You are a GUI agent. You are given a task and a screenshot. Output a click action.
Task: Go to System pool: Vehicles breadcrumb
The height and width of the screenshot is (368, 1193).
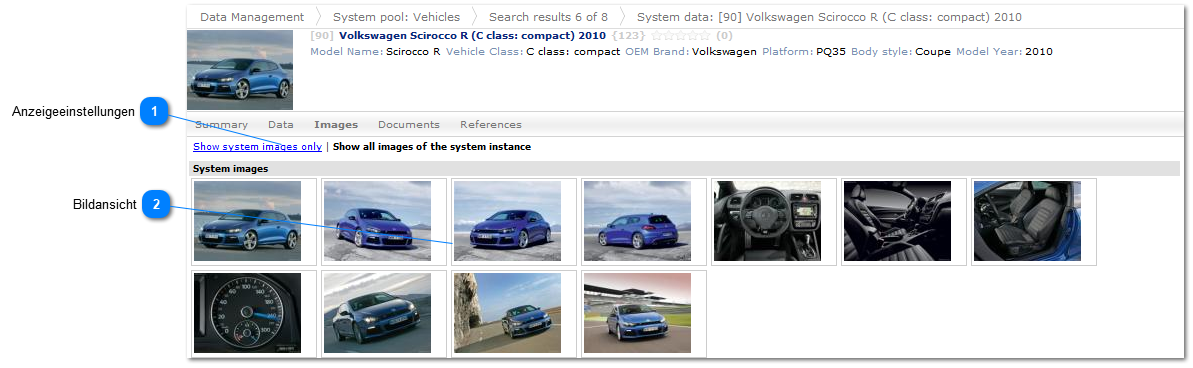click(396, 17)
